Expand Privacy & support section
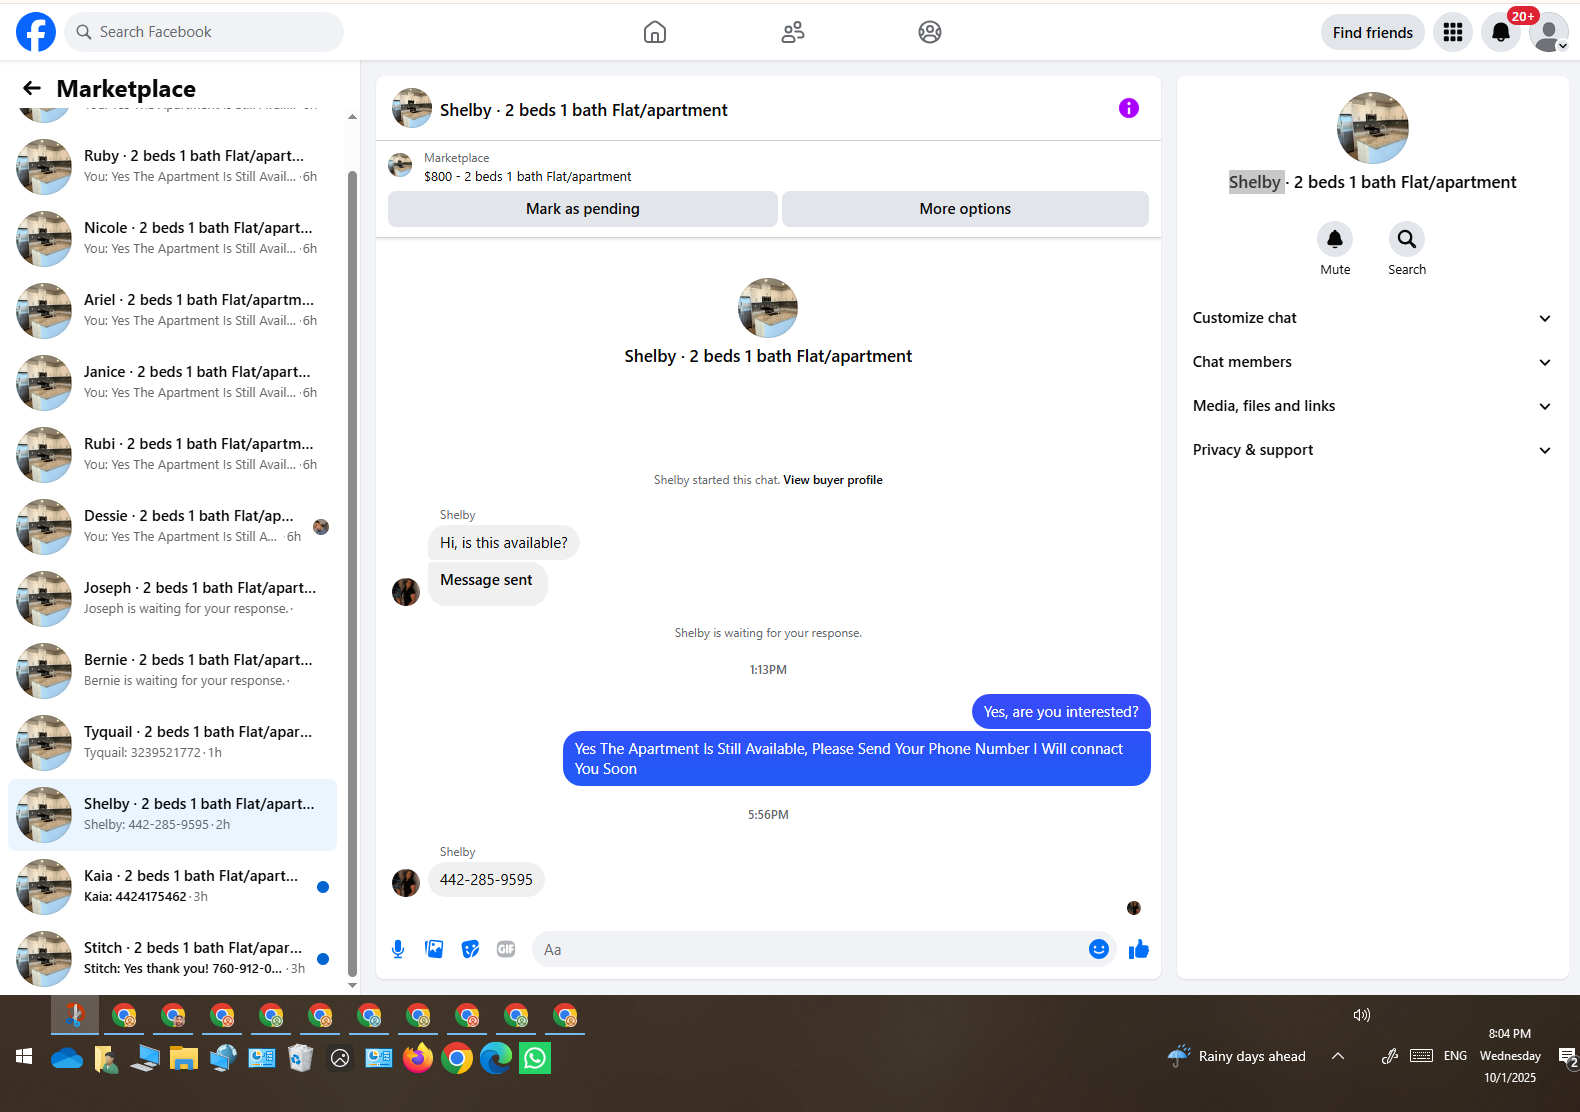Image resolution: width=1580 pixels, height=1112 pixels. click(x=1373, y=450)
